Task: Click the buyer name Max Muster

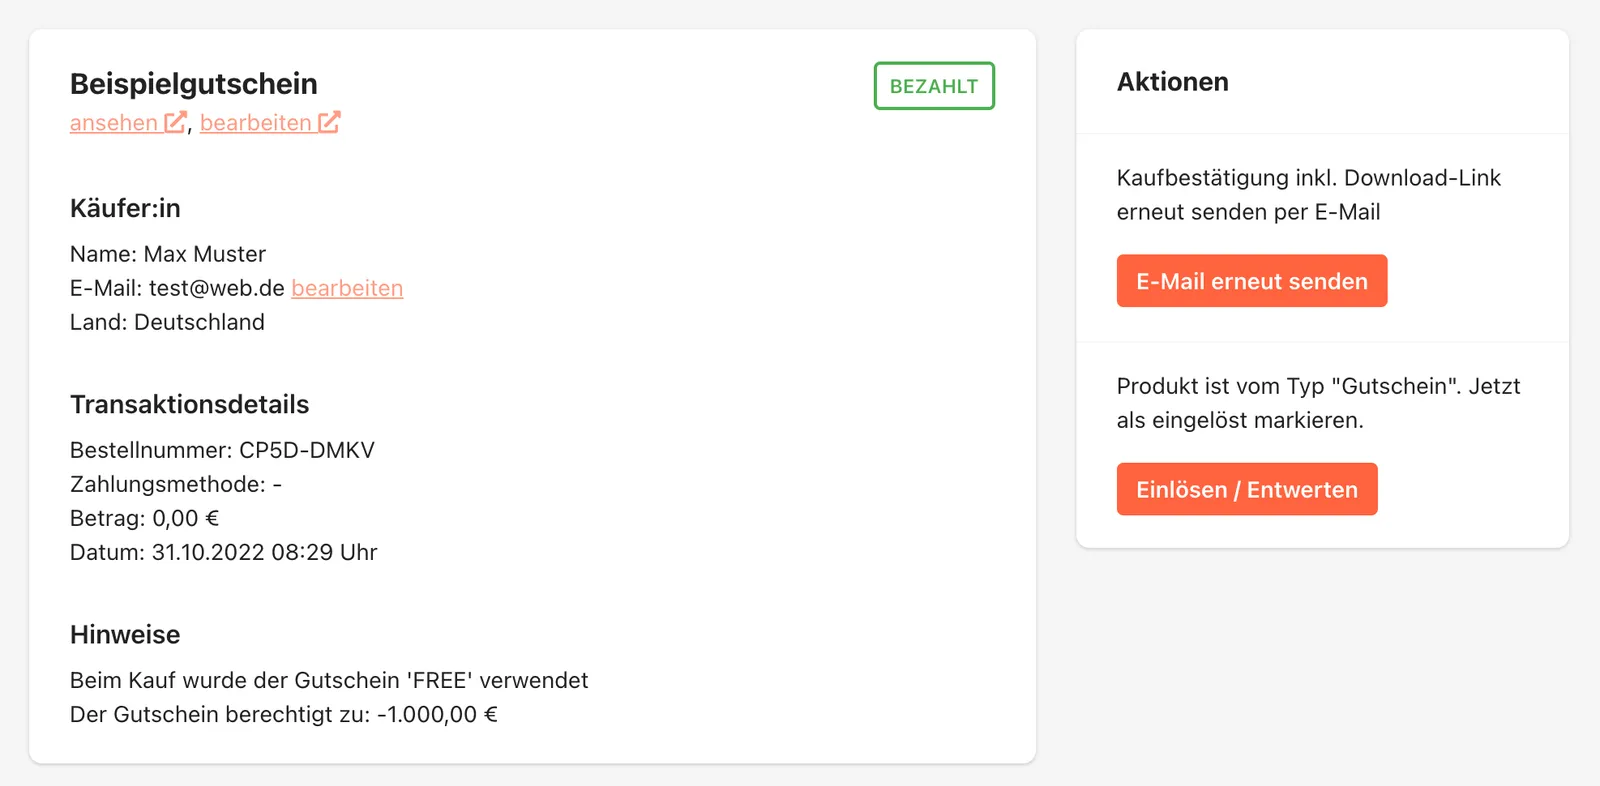Action: pyautogui.click(x=205, y=254)
